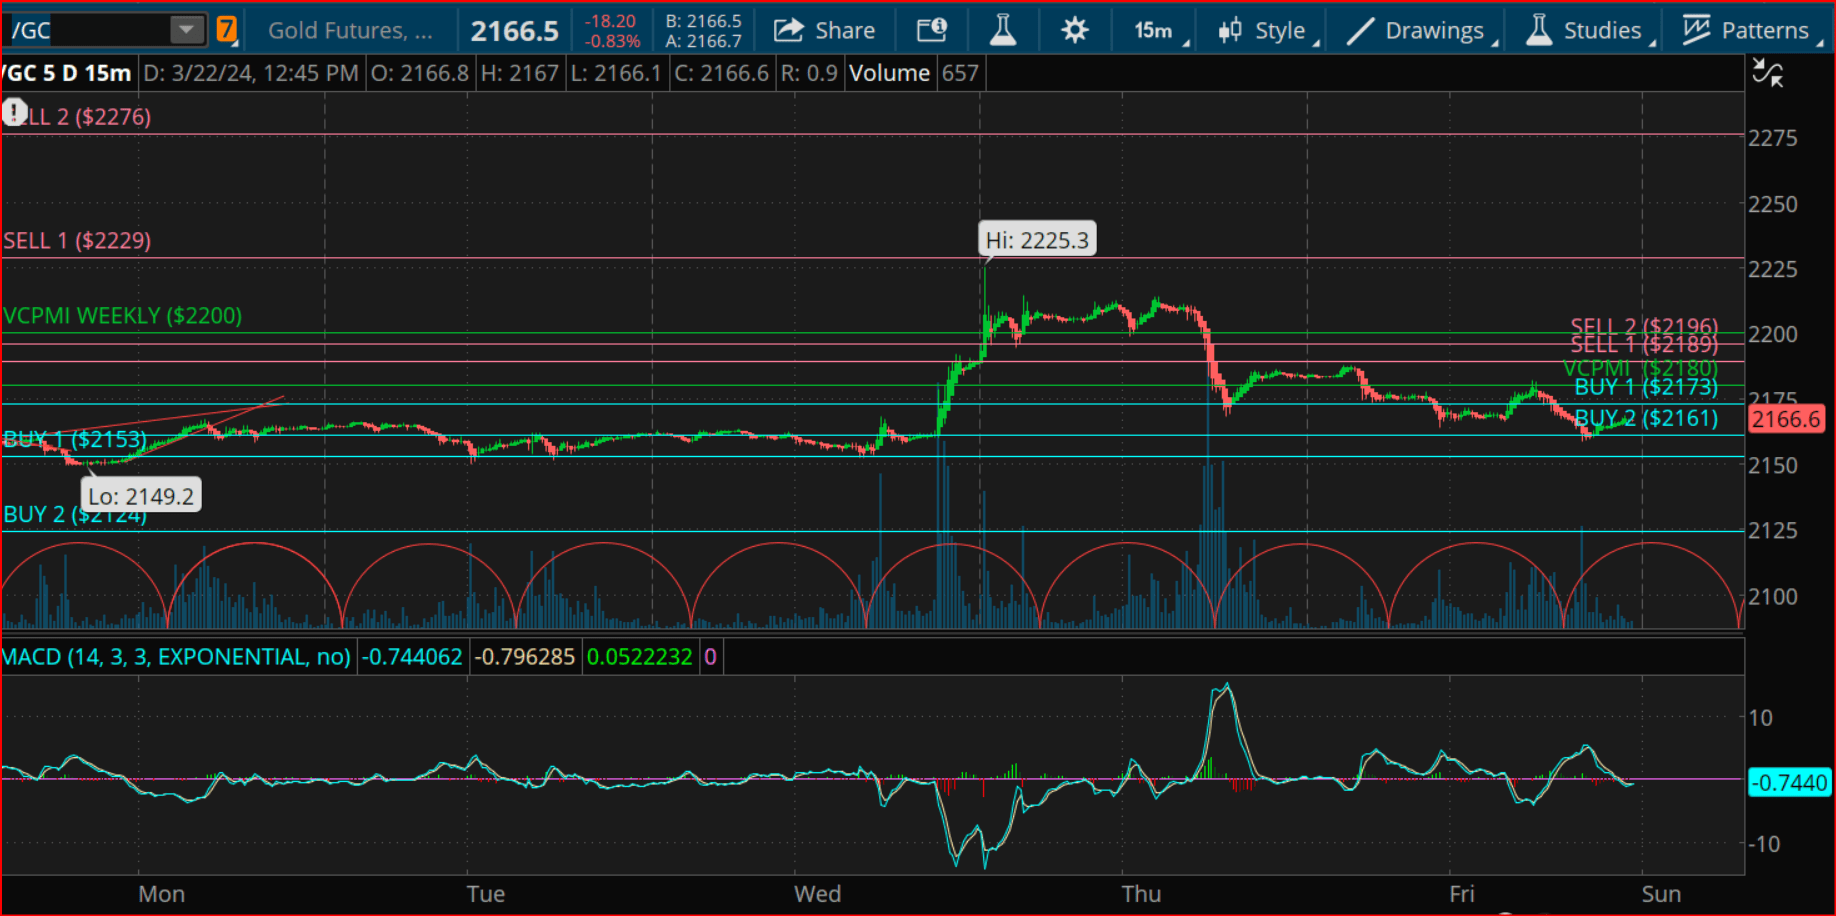Open the symbol selector dropdown arrow
1836x916 pixels.
click(x=186, y=30)
